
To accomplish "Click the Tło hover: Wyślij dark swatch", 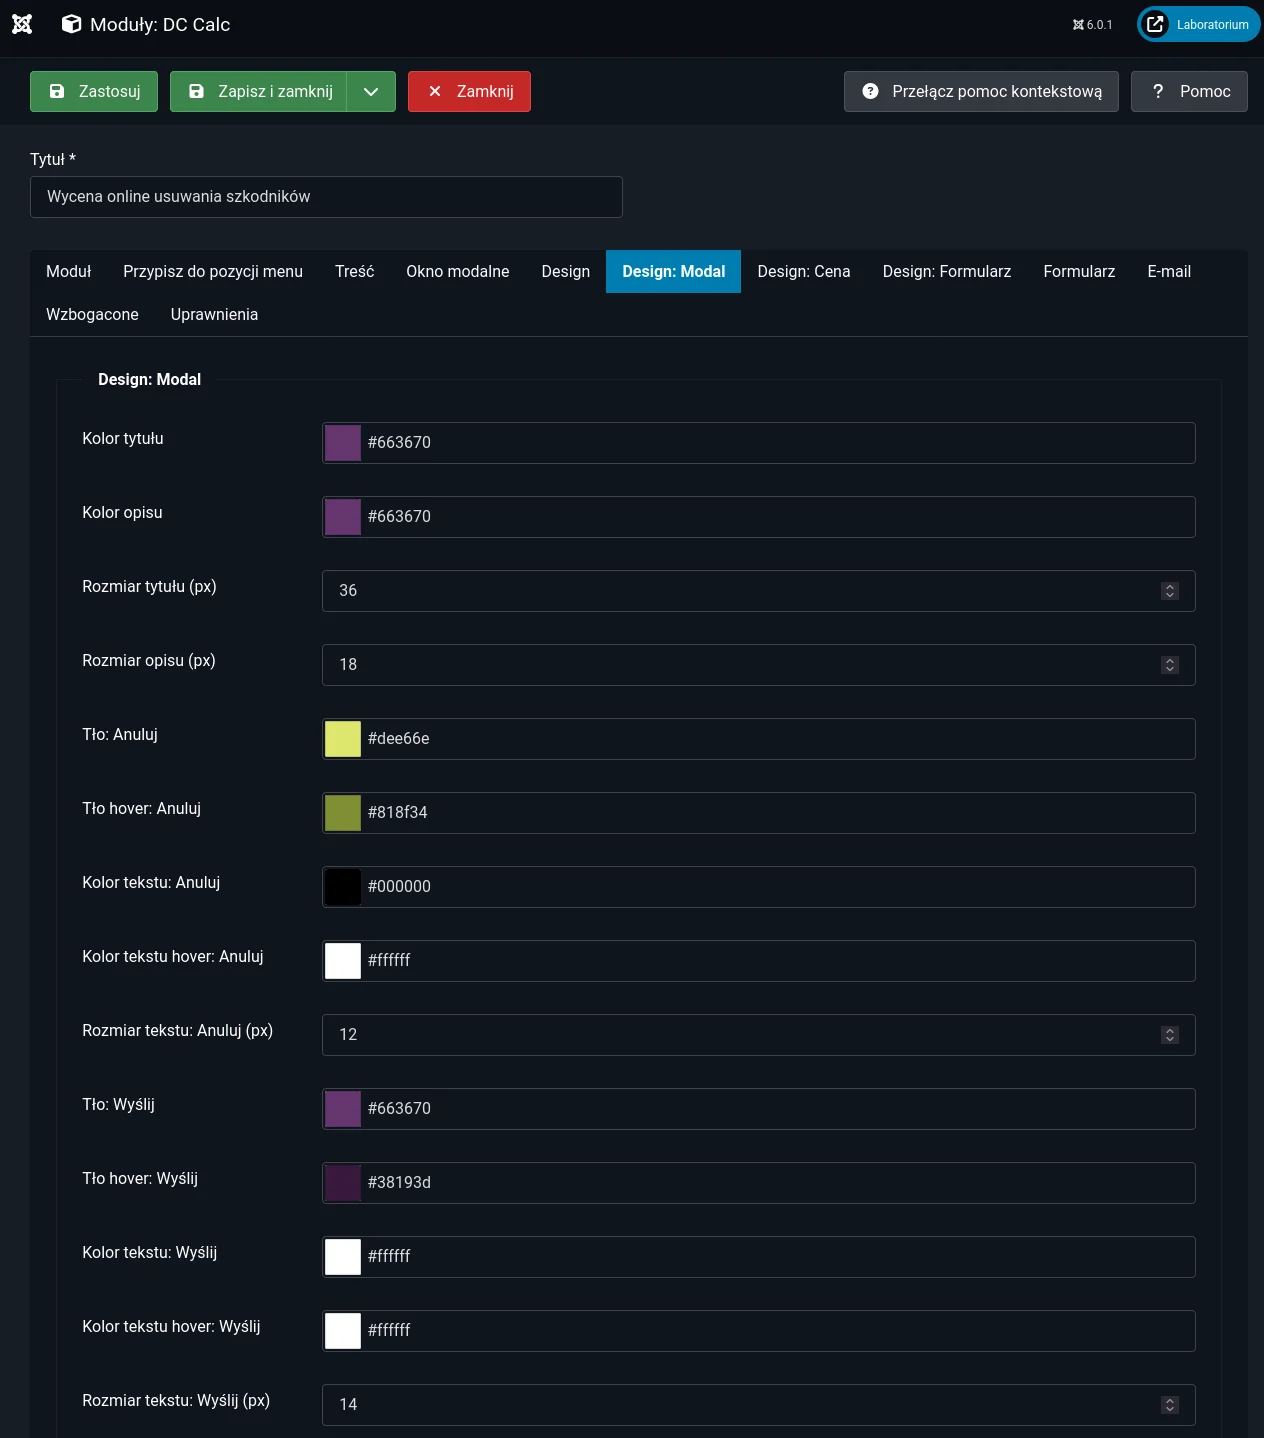I will tap(343, 1183).
